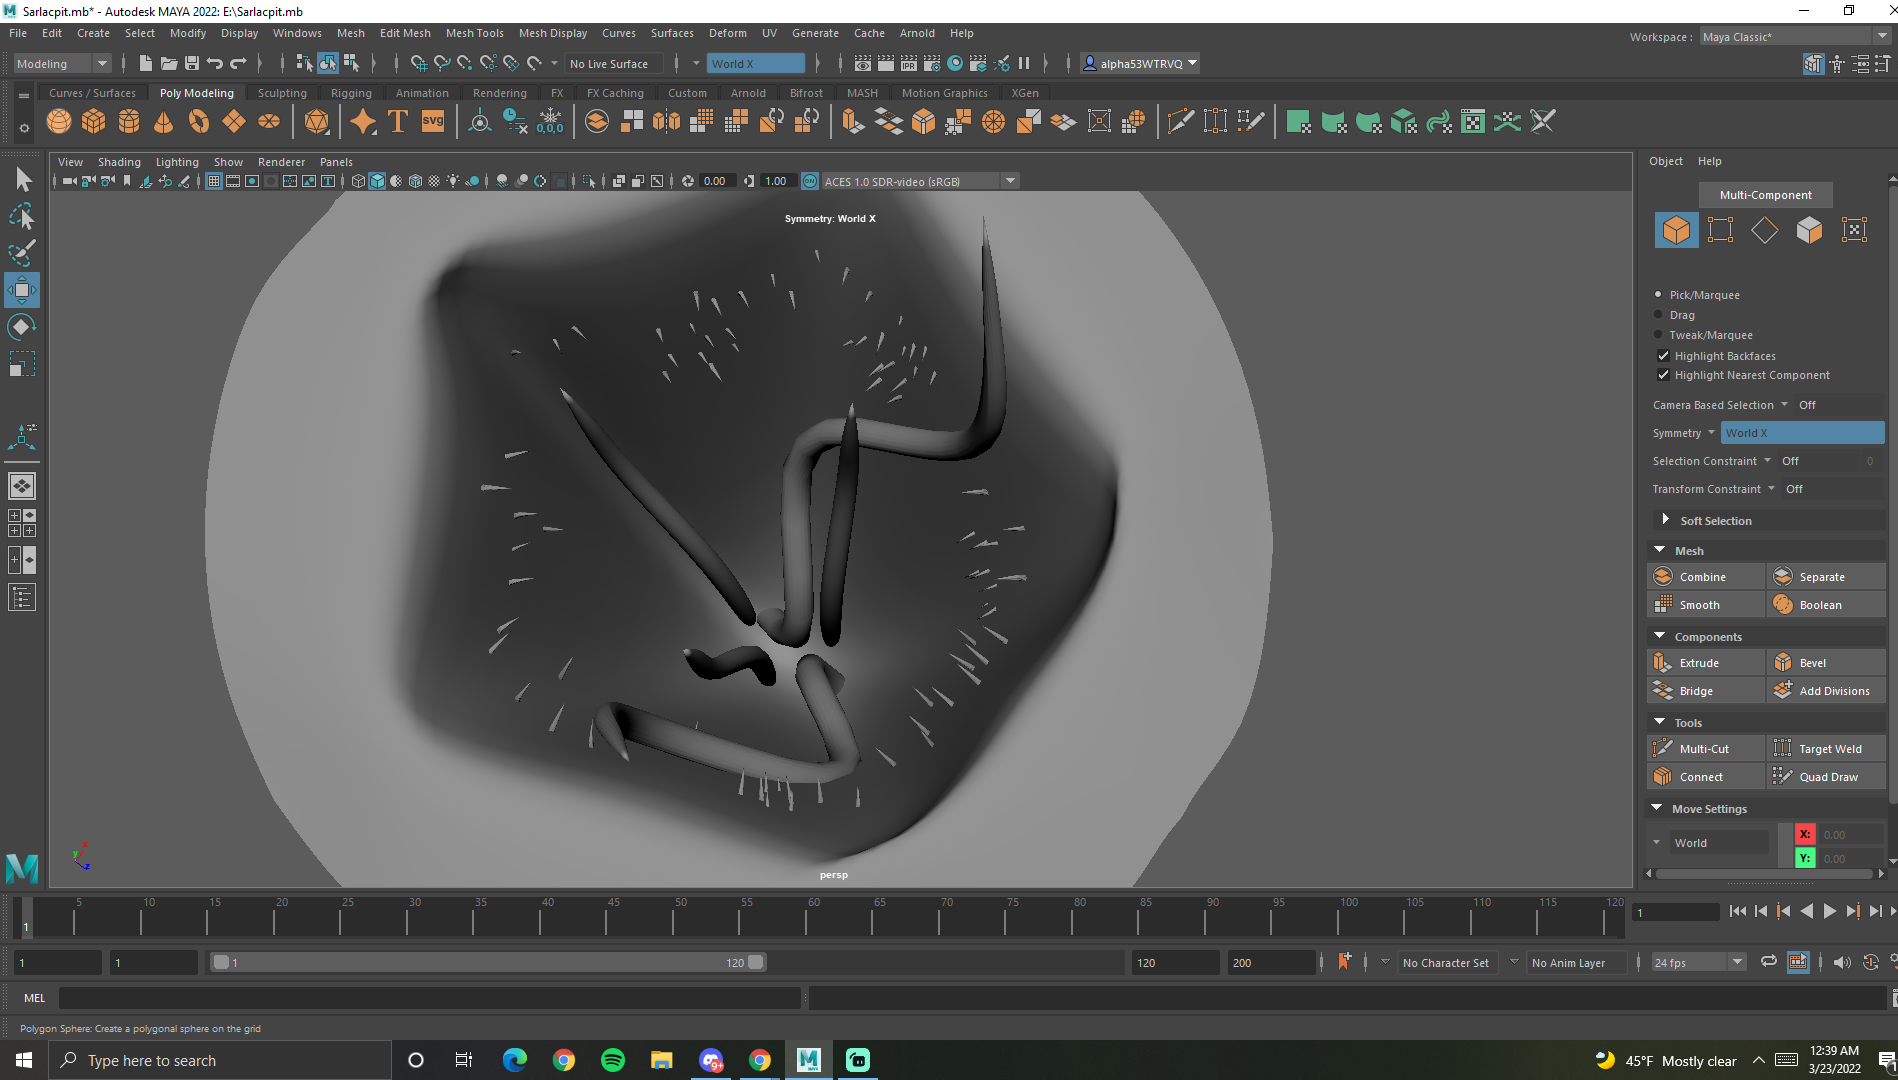Select object selection mode cube icon
This screenshot has height=1080, width=1898.
coord(1676,230)
